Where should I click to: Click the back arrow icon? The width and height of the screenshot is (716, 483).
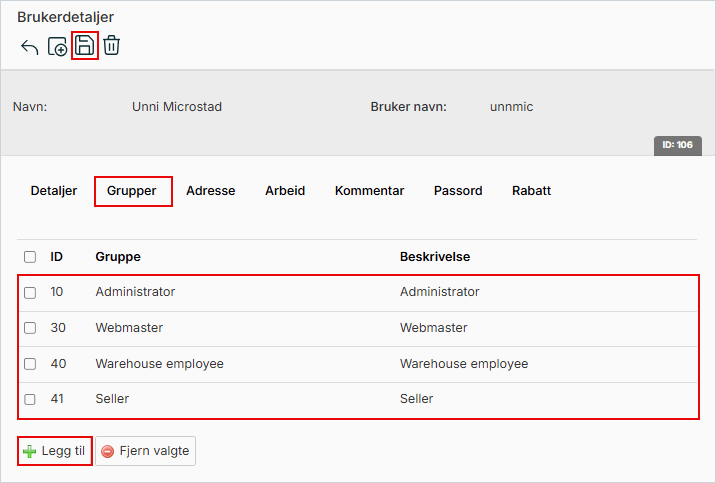coord(30,47)
